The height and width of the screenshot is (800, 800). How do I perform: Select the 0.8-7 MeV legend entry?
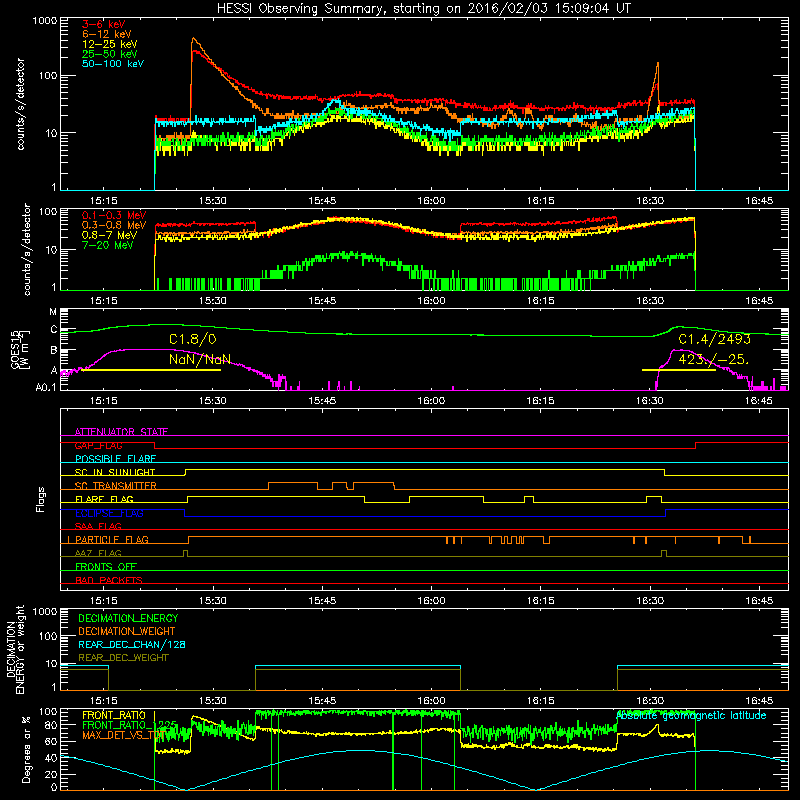coord(109,235)
